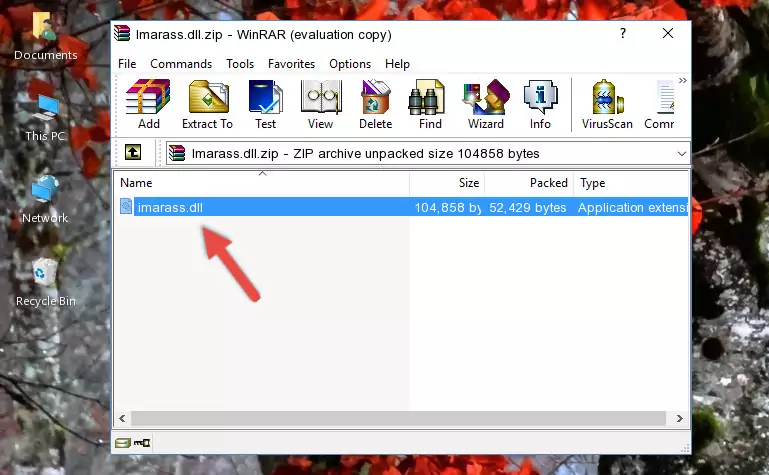
Task: Click the Add archive toolbar icon
Action: 148,104
